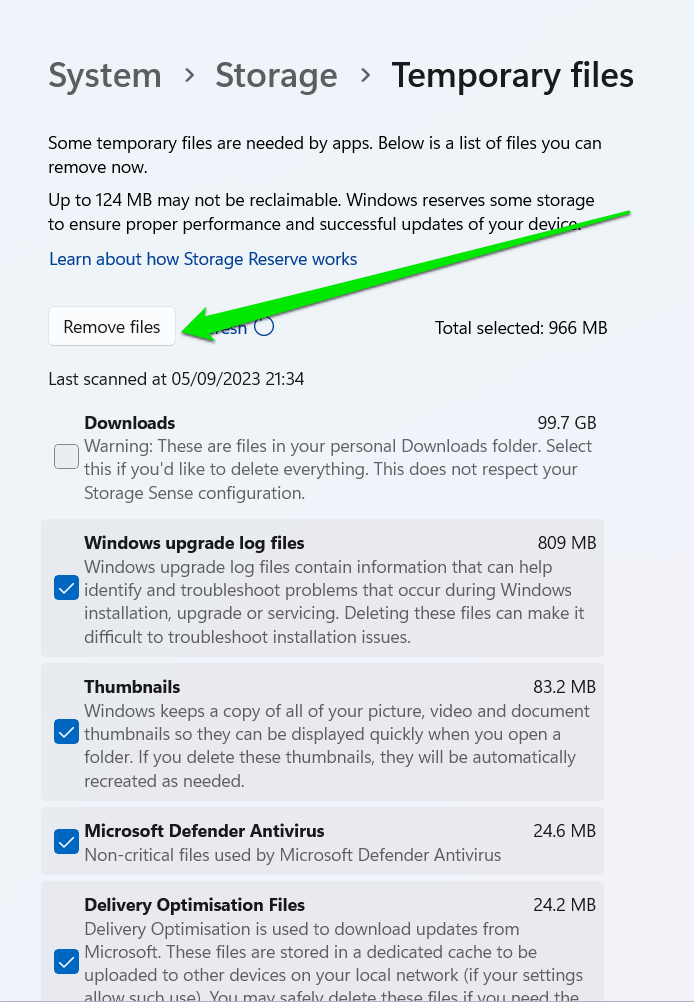694x1002 pixels.
Task: Click the Downloads heading
Action: click(130, 423)
